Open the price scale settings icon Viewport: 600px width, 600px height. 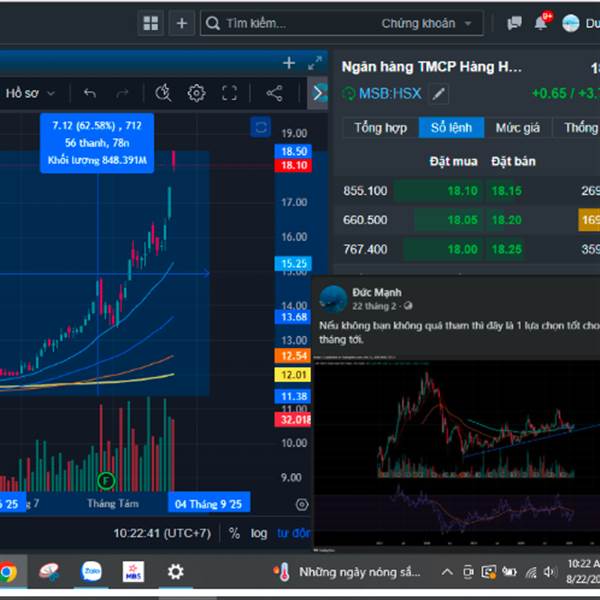point(302,504)
